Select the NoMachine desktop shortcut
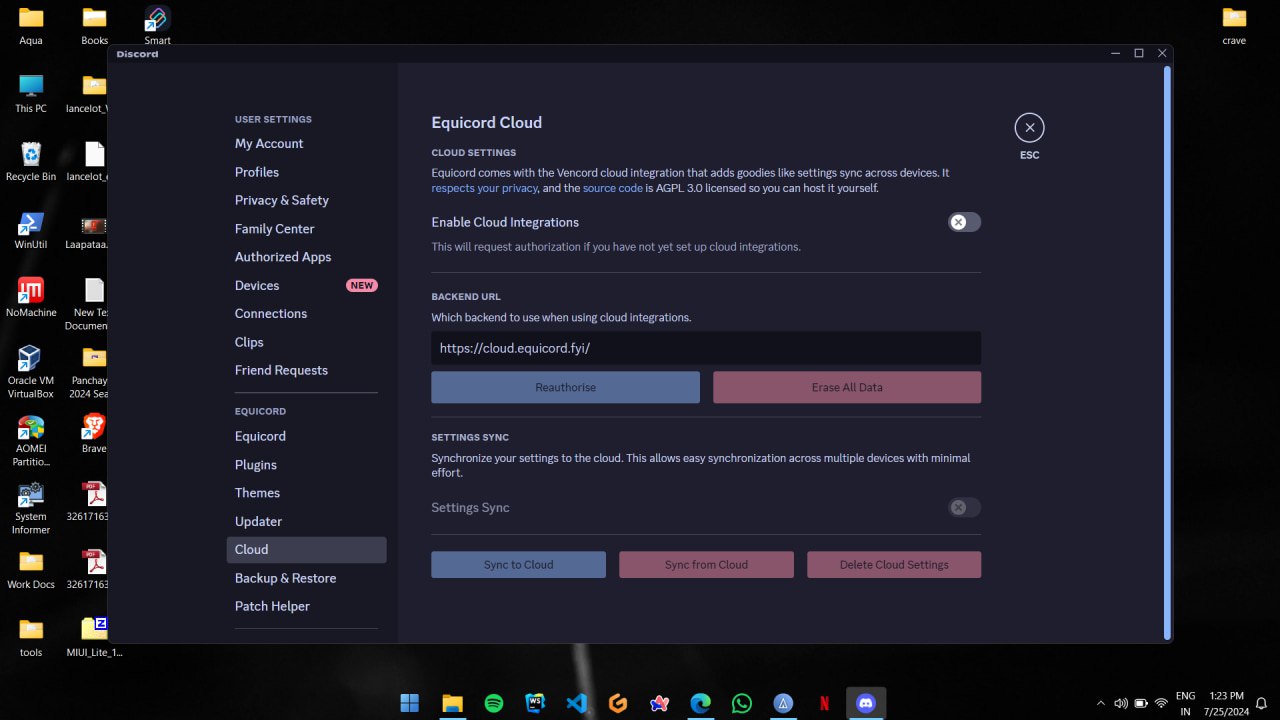Screen dimensions: 1280x720 coord(31,297)
